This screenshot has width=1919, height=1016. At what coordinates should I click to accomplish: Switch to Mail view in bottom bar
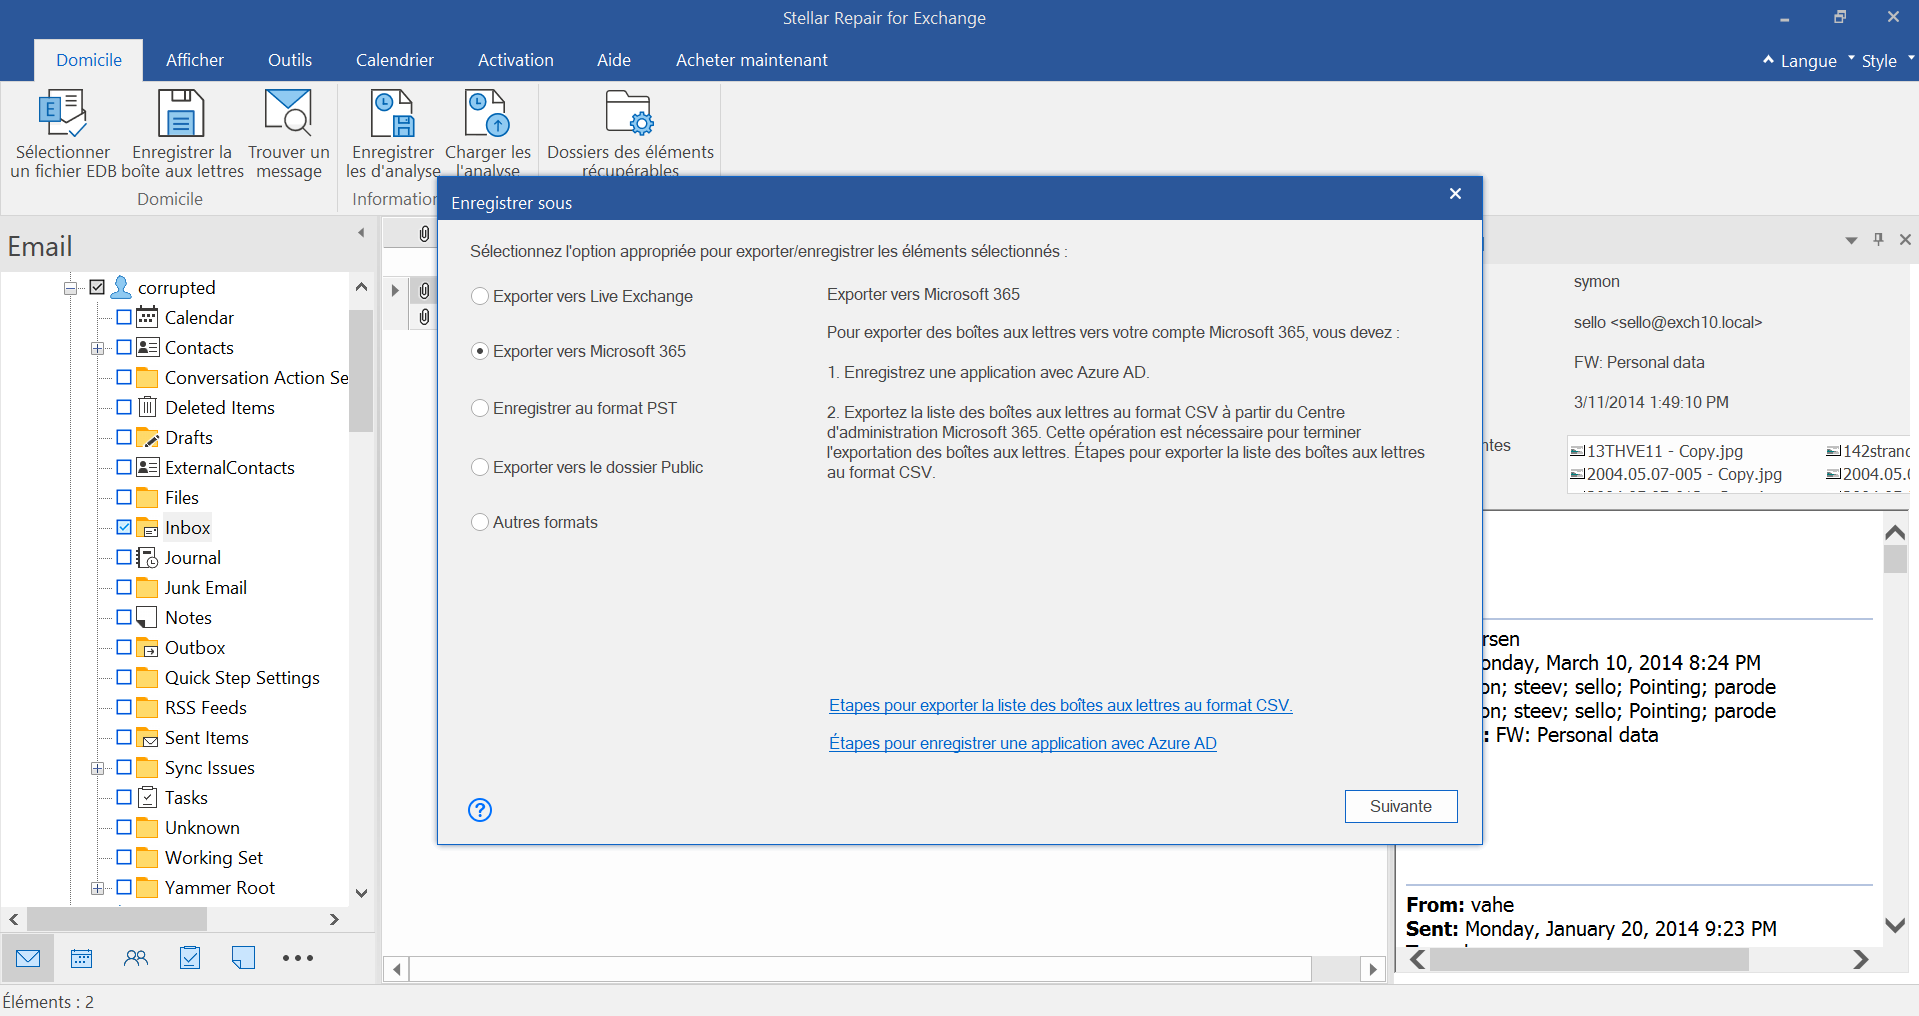(28, 958)
